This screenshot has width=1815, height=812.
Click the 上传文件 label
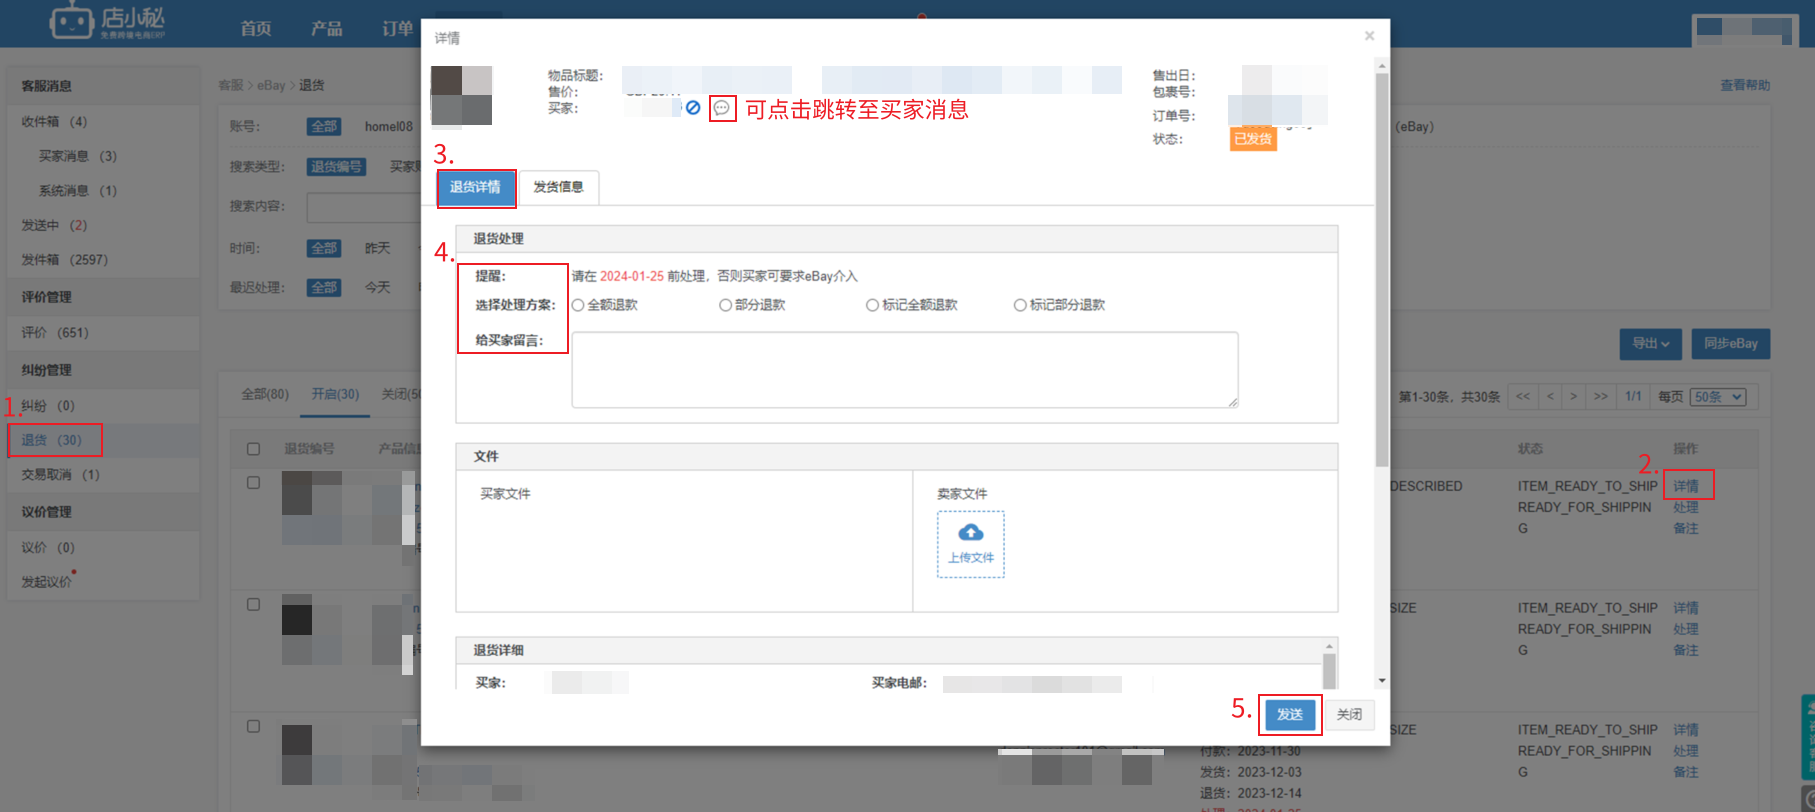[971, 558]
